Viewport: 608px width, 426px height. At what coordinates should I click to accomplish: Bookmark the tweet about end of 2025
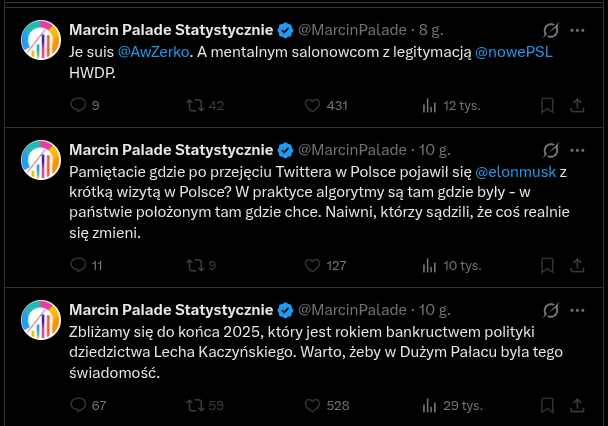tap(547, 405)
